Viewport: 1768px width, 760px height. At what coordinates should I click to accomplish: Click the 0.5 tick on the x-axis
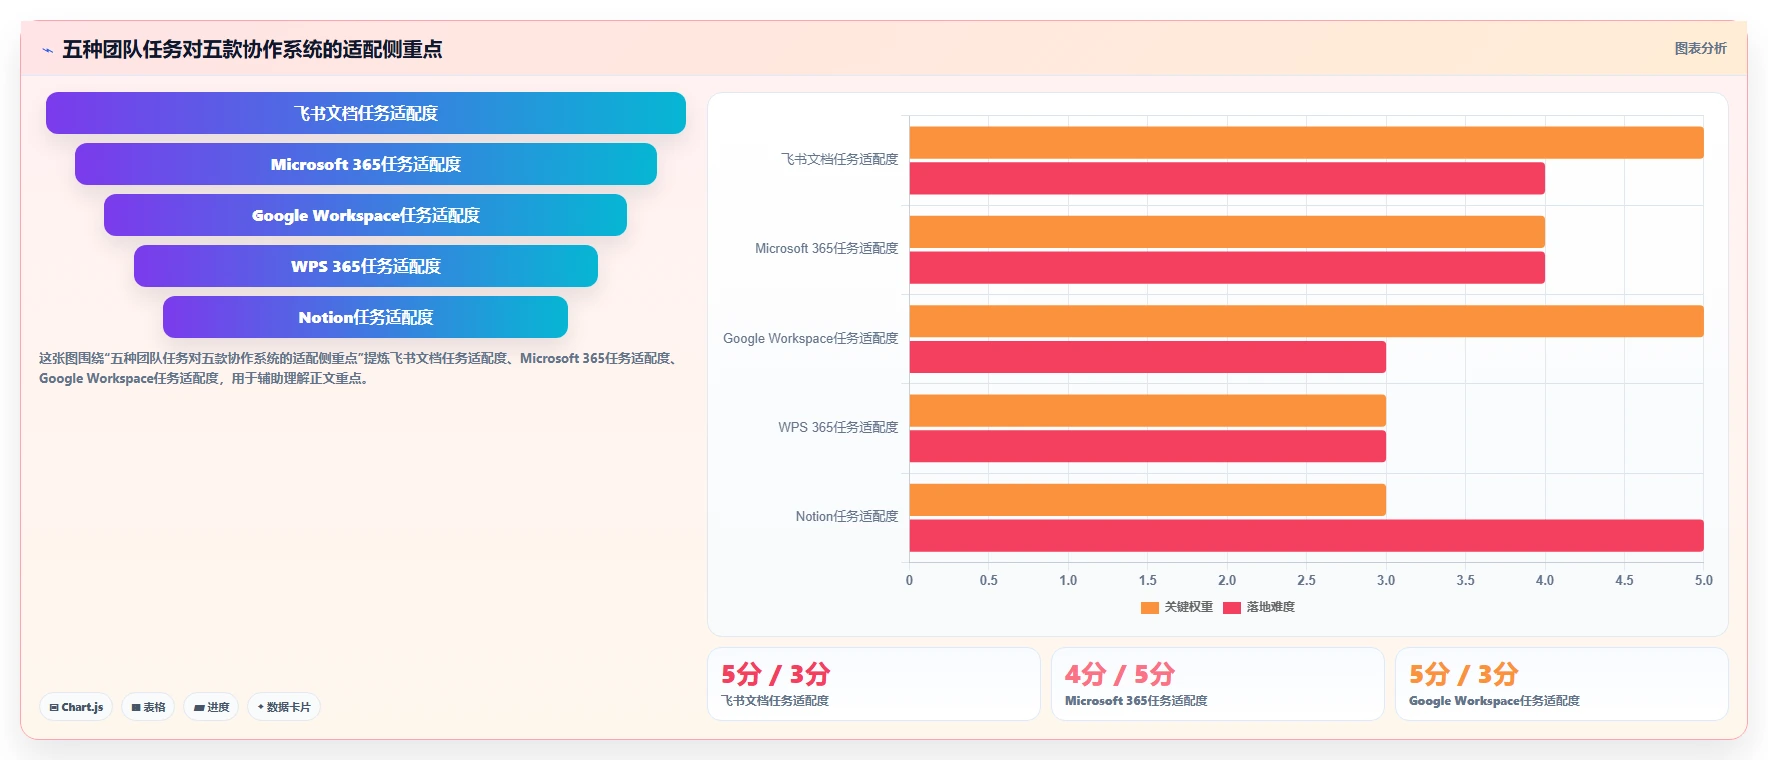click(988, 580)
